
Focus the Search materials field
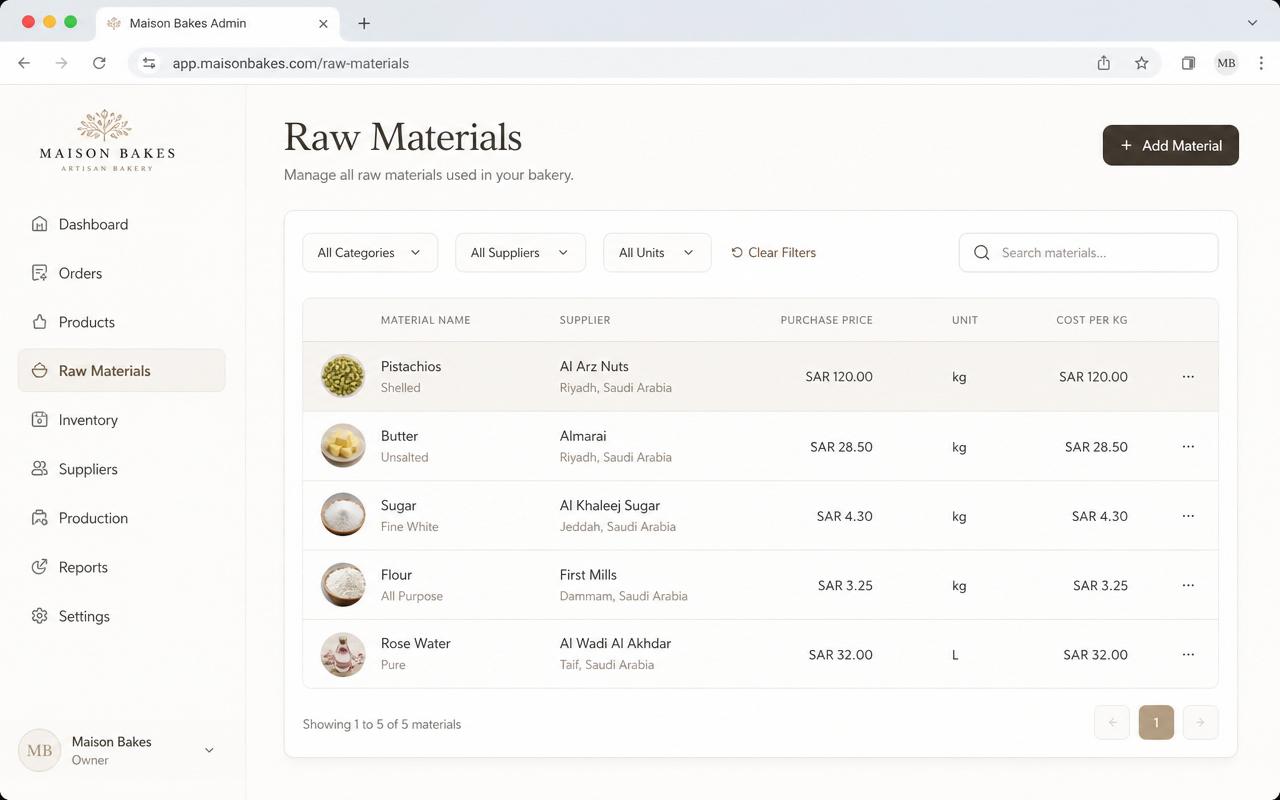(x=1088, y=253)
